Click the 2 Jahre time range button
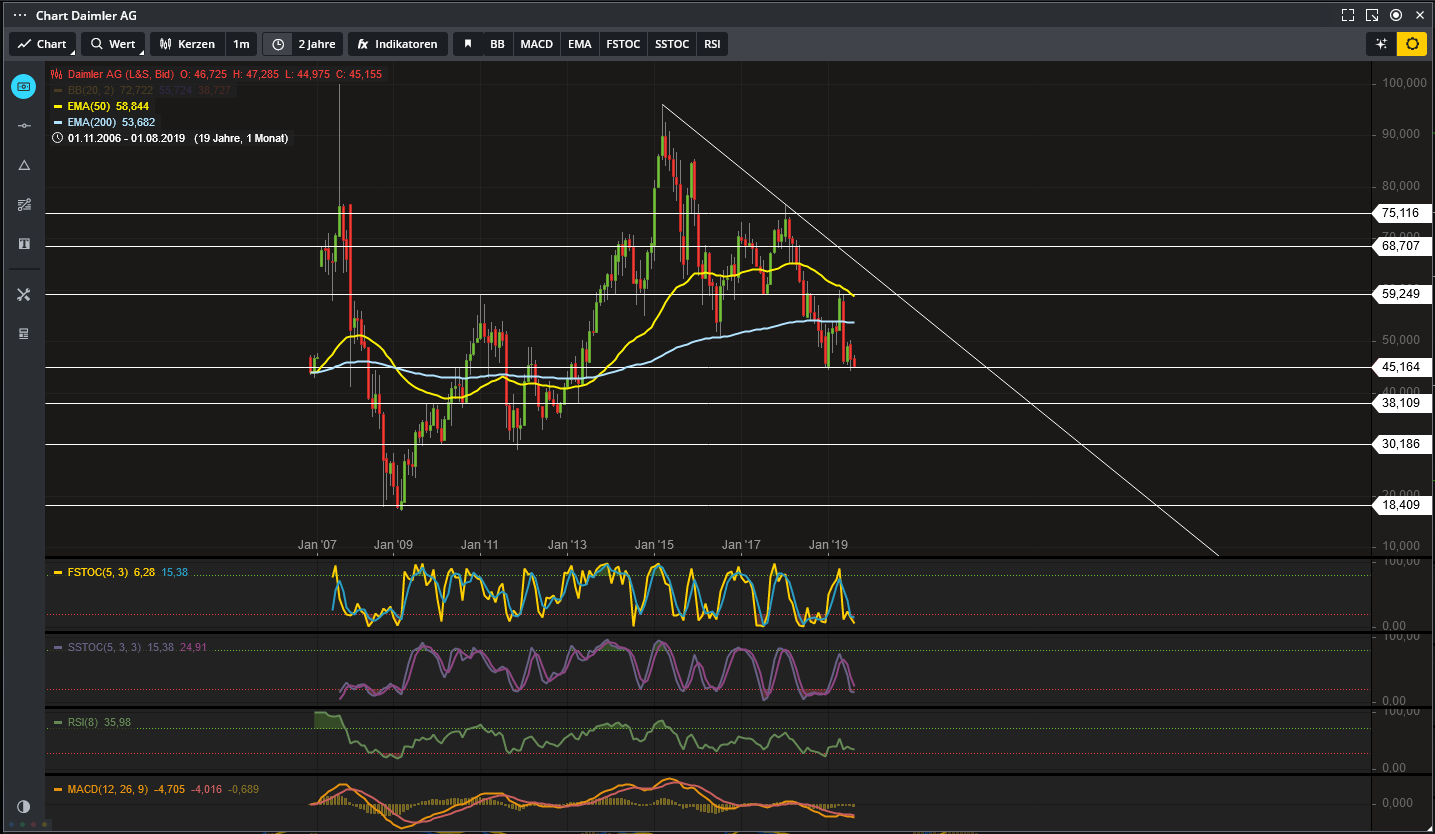The width and height of the screenshot is (1435, 834). click(x=316, y=44)
